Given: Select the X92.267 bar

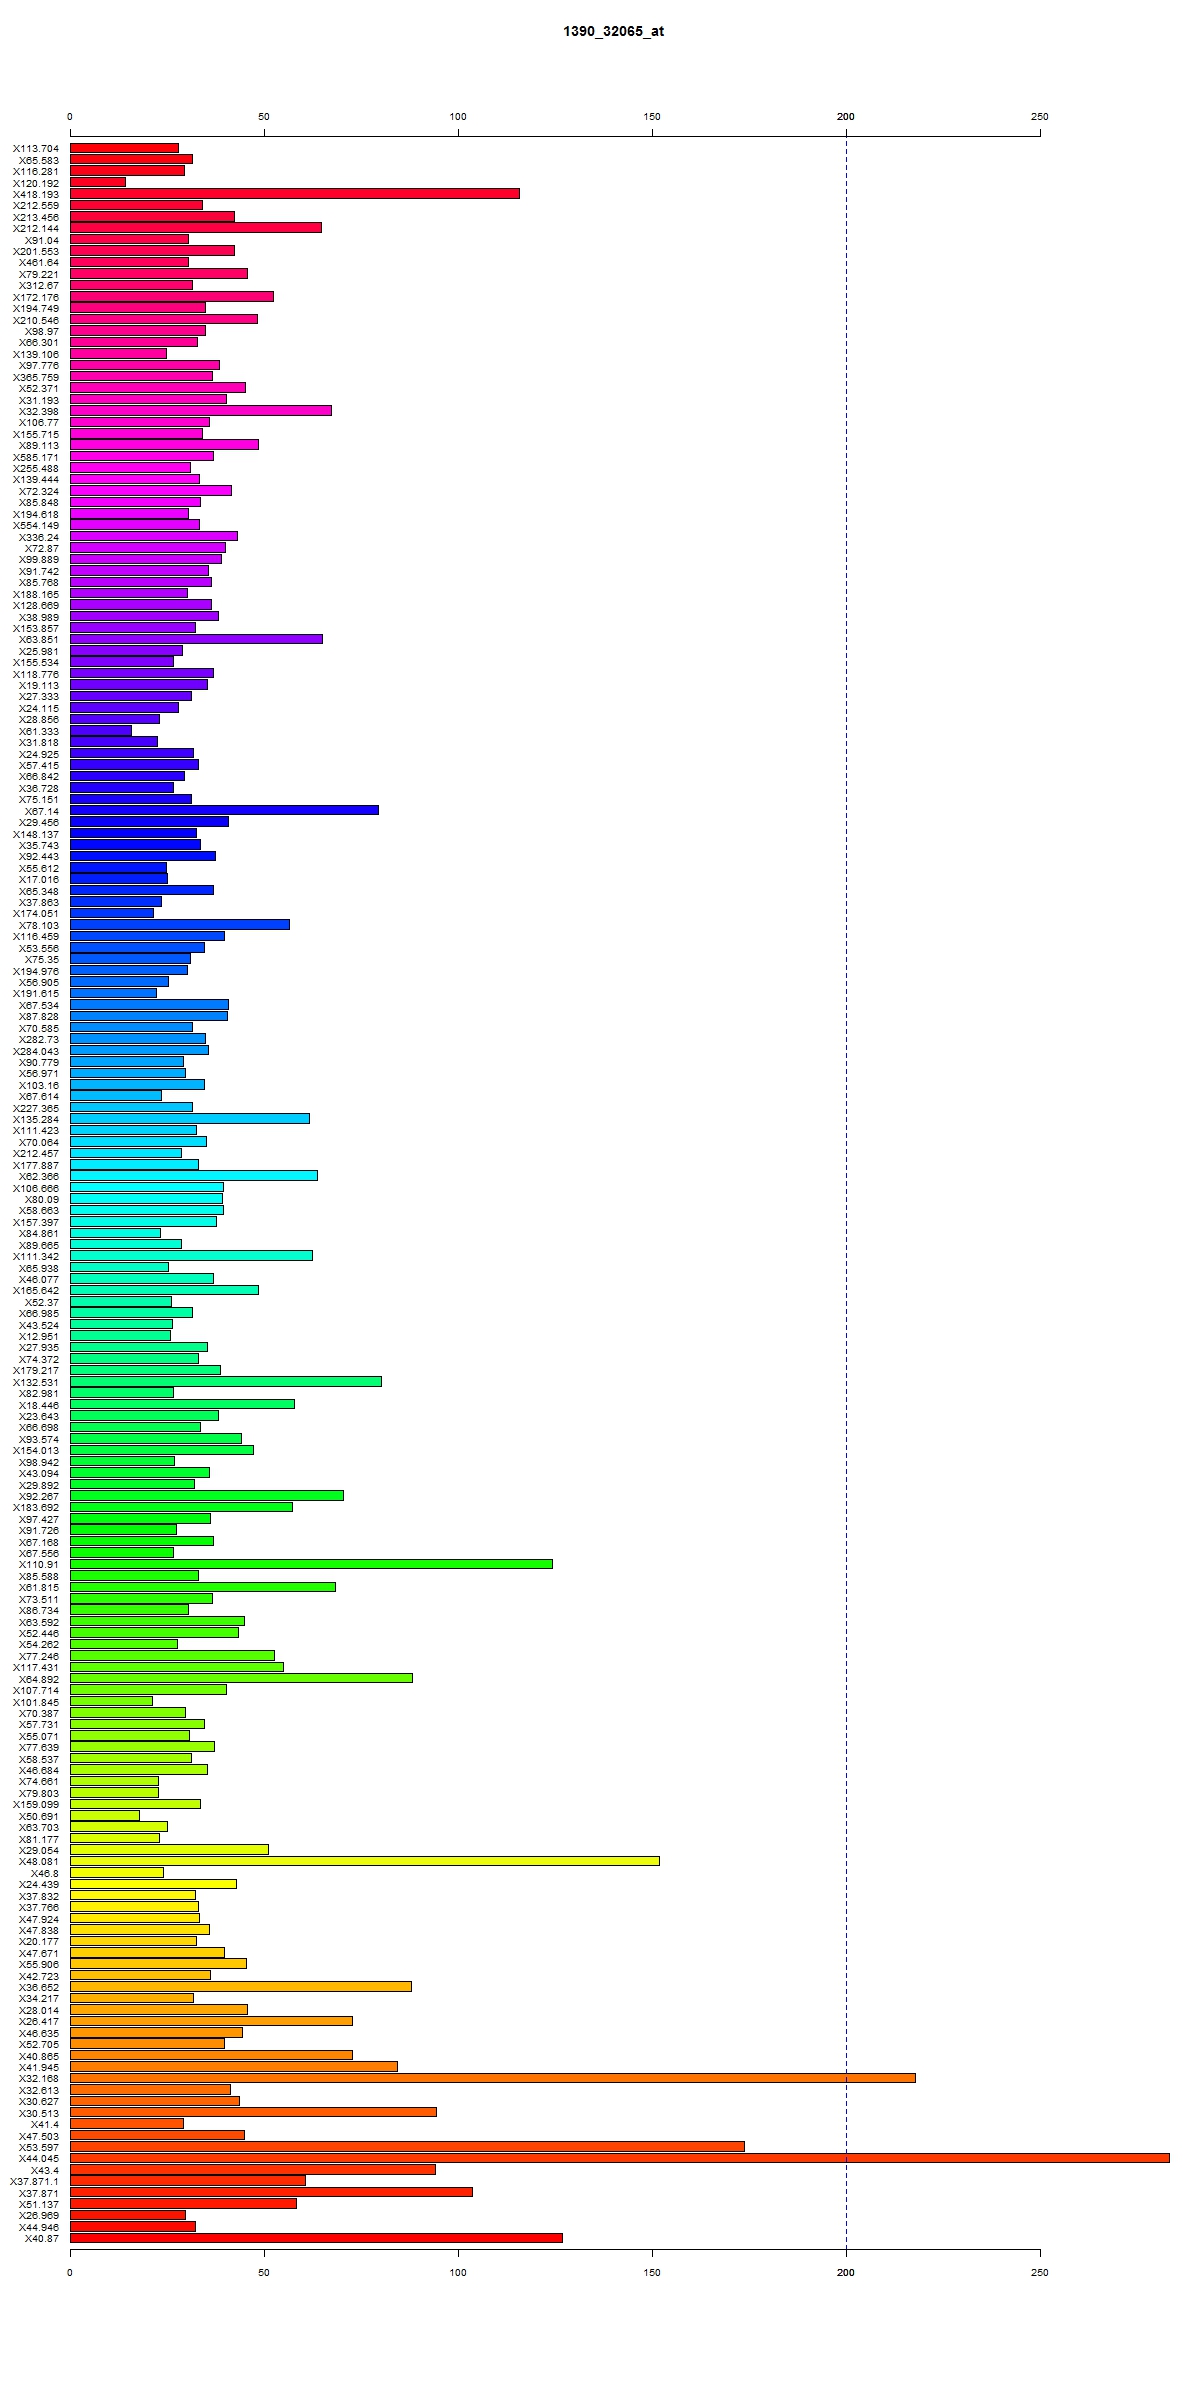Looking at the screenshot, I should 207,1495.
